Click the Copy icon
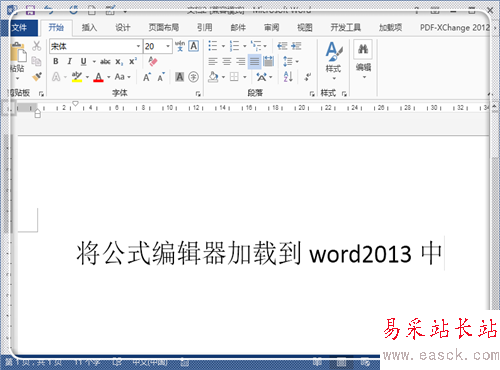This screenshot has height=370, width=500. click(36, 61)
